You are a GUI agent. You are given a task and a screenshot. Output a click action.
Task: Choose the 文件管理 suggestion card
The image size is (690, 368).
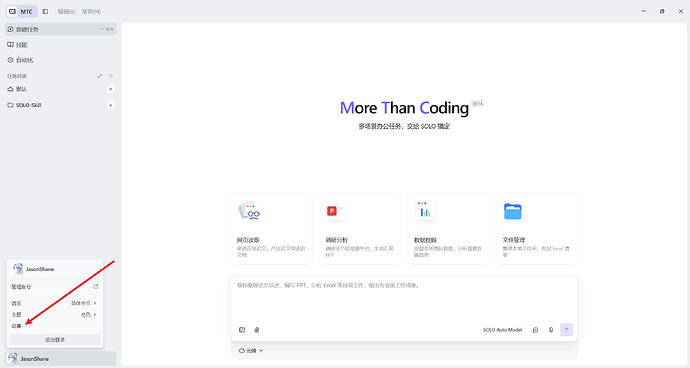537,228
